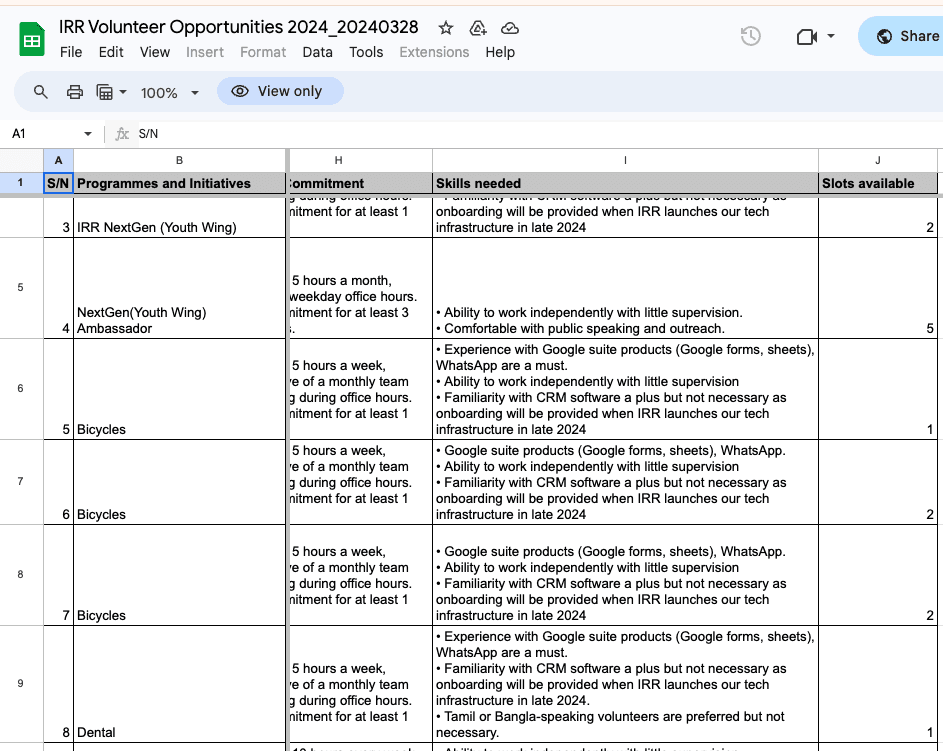Expand the camera meeting options arrow
This screenshot has height=751, width=943.
831,36
